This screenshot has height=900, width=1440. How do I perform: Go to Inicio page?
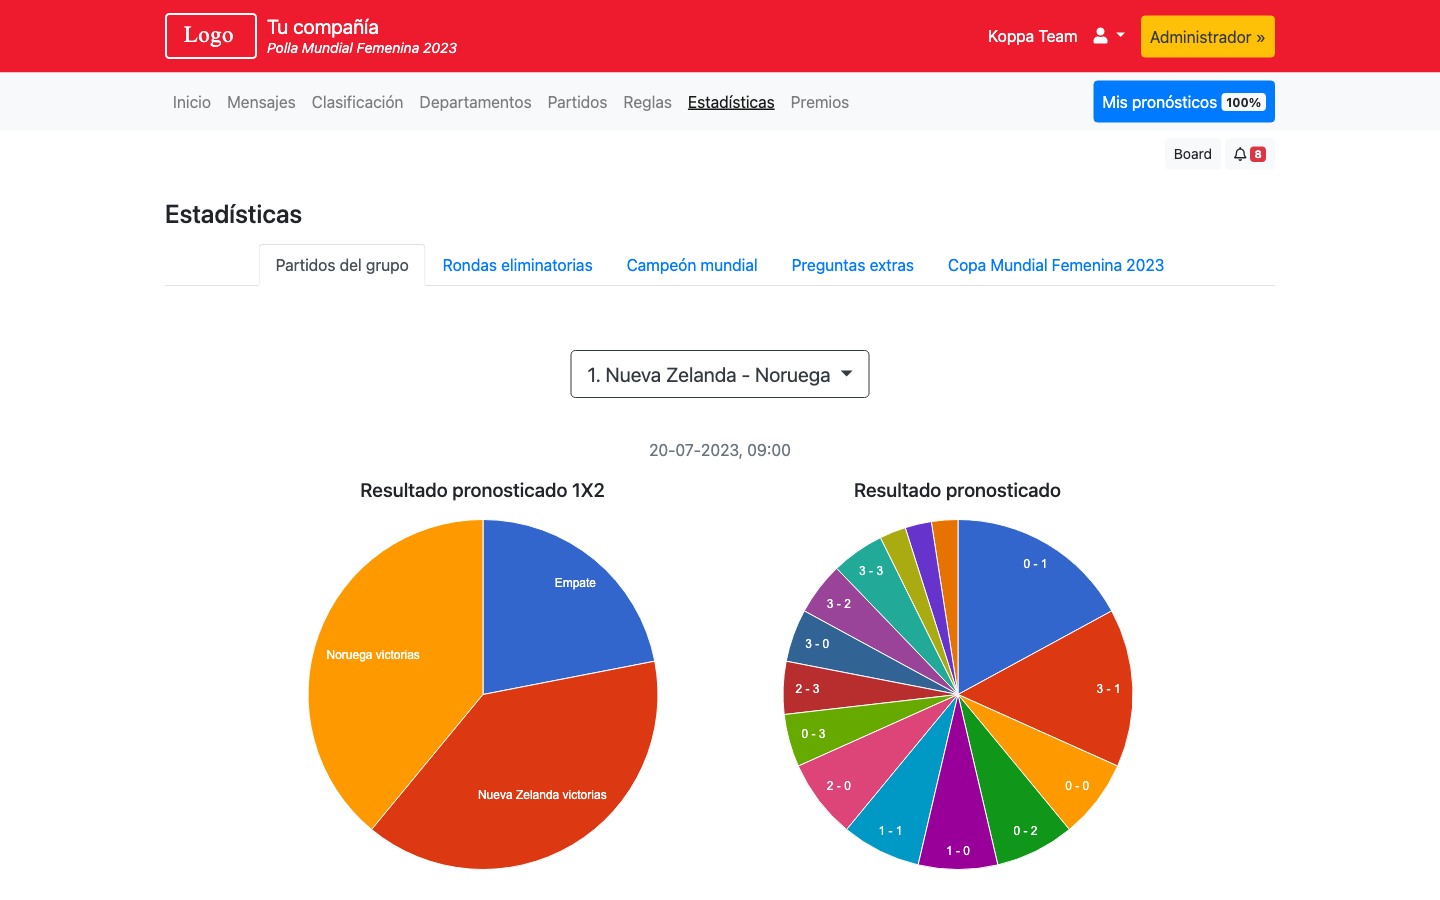pos(192,102)
